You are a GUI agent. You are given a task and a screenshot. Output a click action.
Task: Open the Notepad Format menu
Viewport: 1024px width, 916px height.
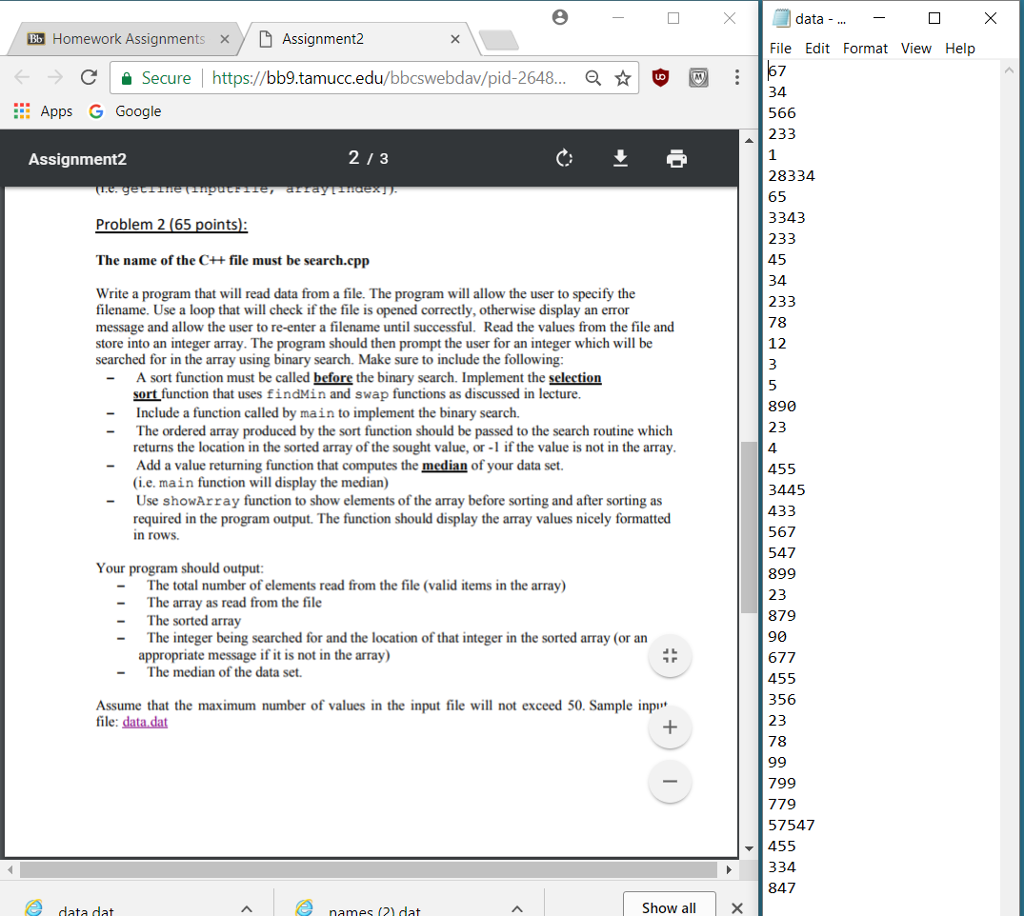click(865, 48)
